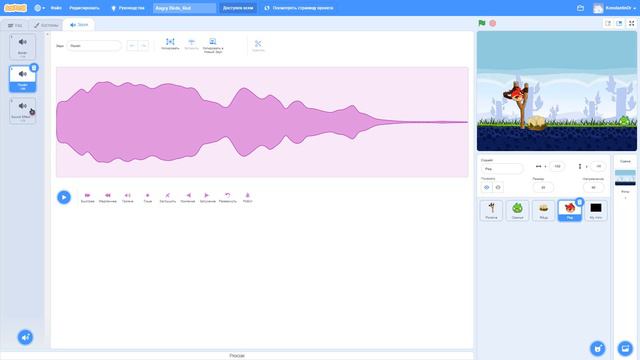Image resolution: width=640 pixels, height=360 pixels.
Task: Edit the sprite size field
Action: [x=543, y=187]
